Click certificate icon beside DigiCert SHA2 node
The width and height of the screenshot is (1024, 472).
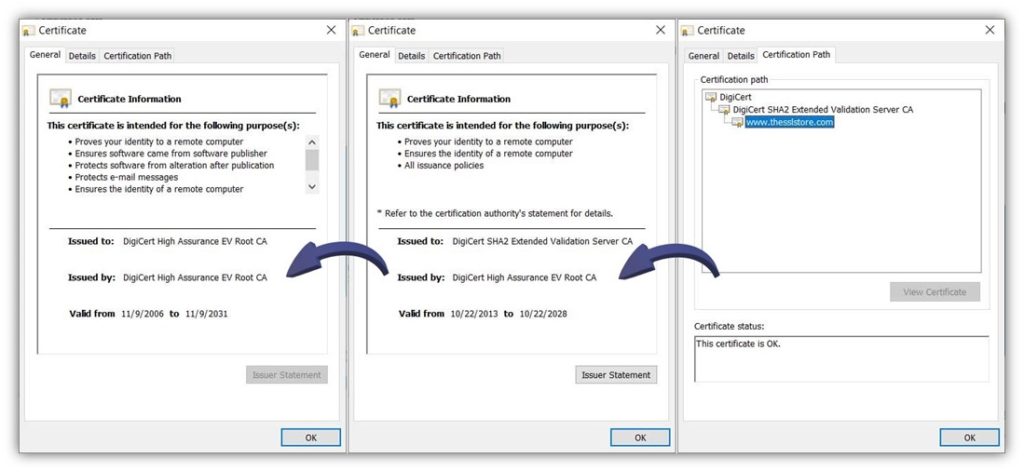[724, 110]
